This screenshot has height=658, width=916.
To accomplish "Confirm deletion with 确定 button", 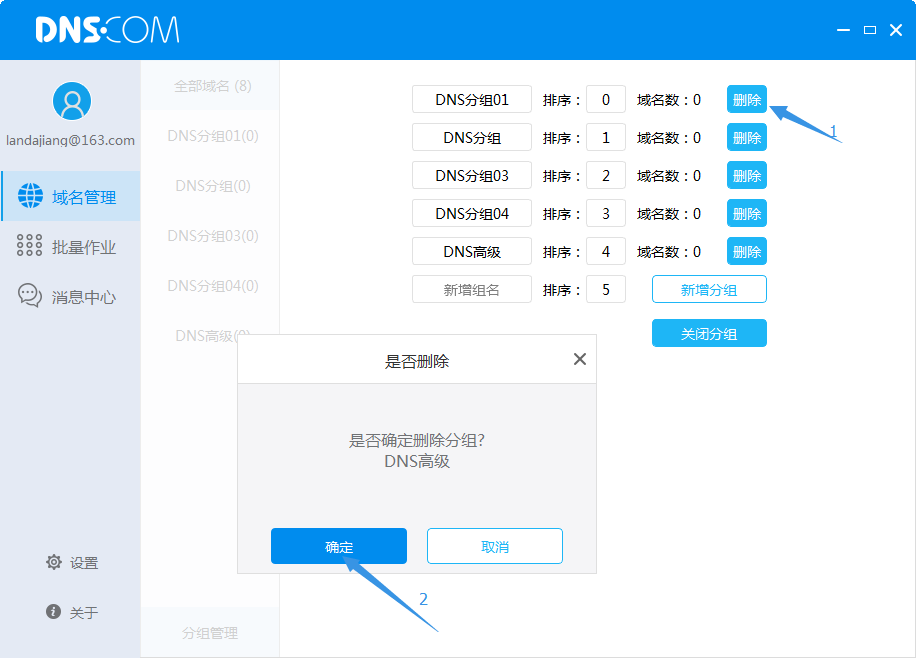I will [339, 547].
